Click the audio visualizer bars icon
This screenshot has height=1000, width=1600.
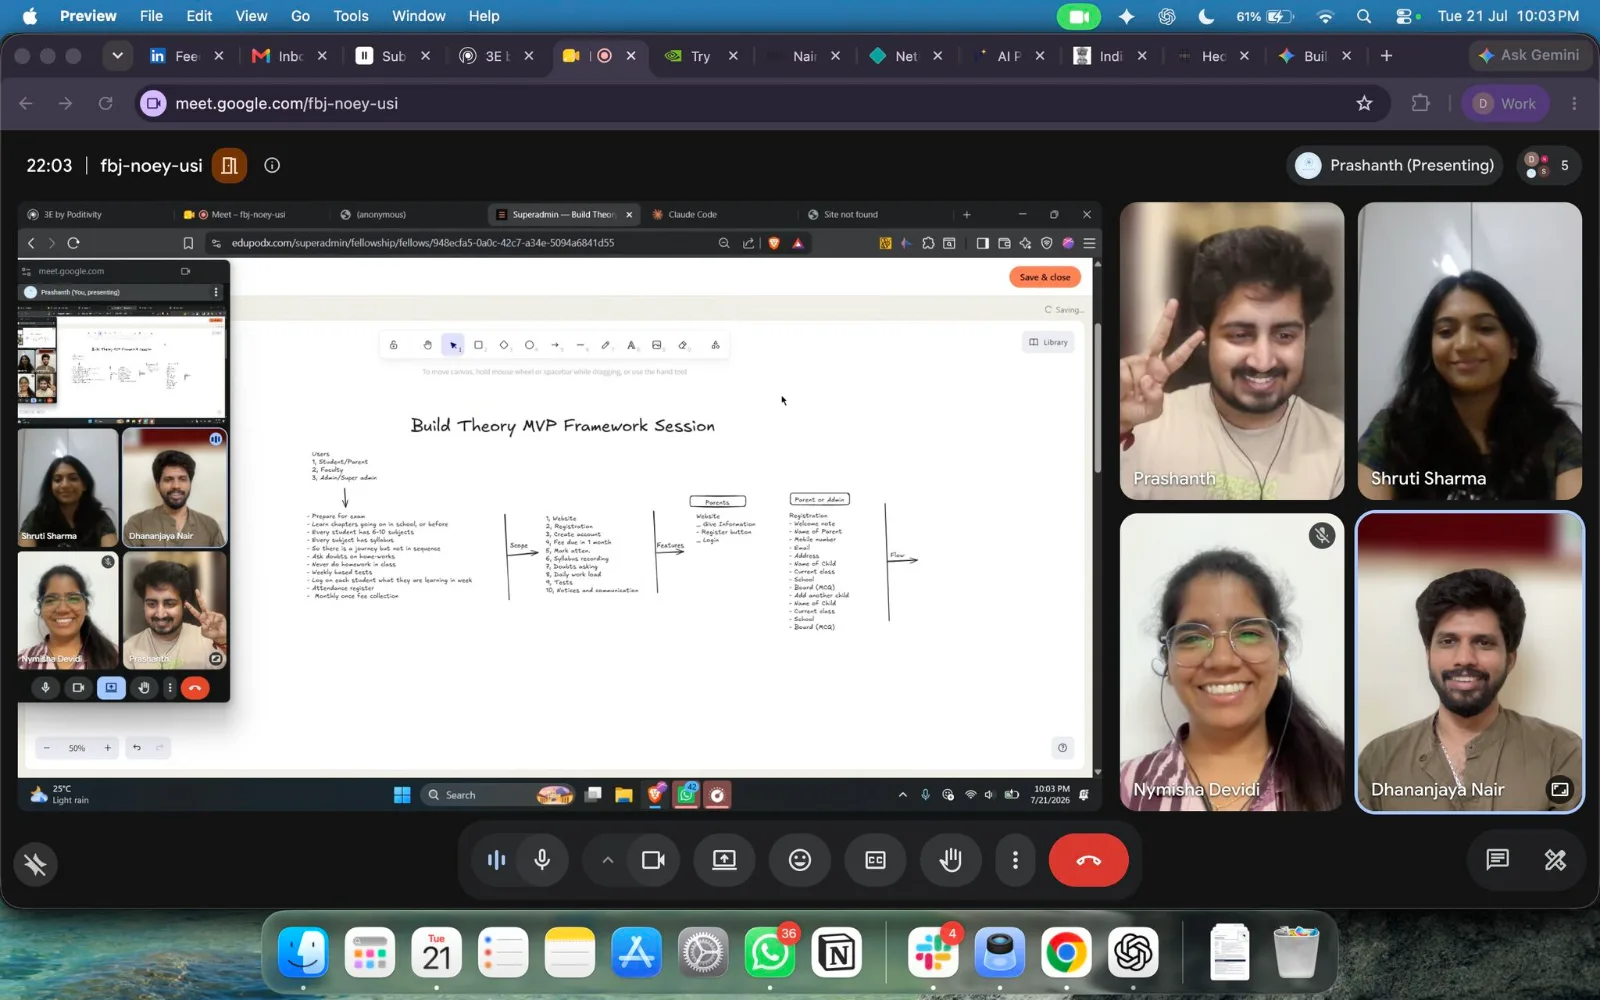tap(496, 860)
